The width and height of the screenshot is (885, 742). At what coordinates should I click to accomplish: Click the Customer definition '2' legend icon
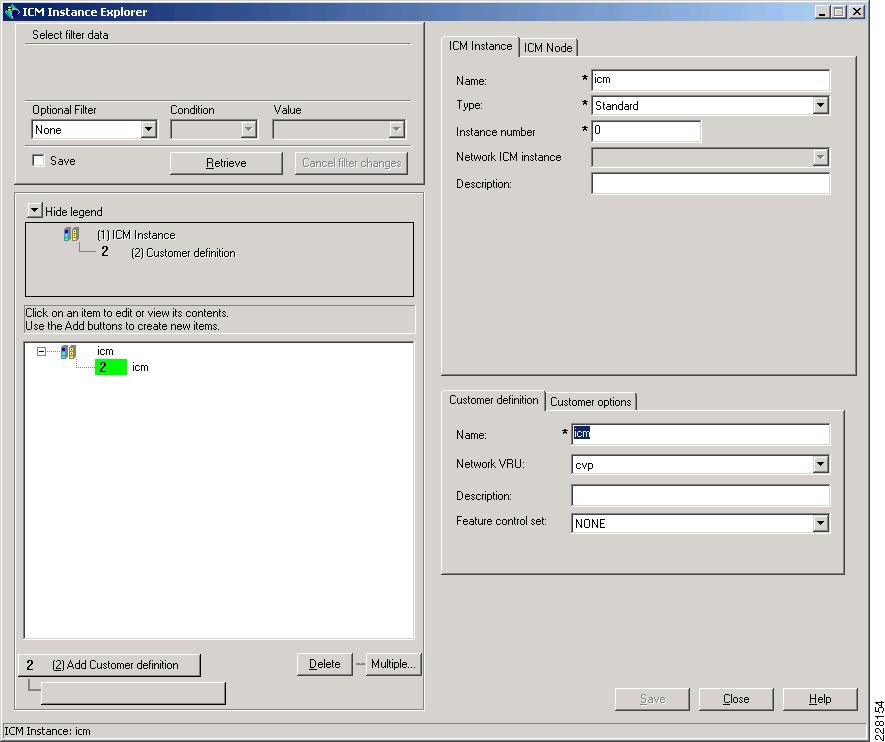(104, 252)
